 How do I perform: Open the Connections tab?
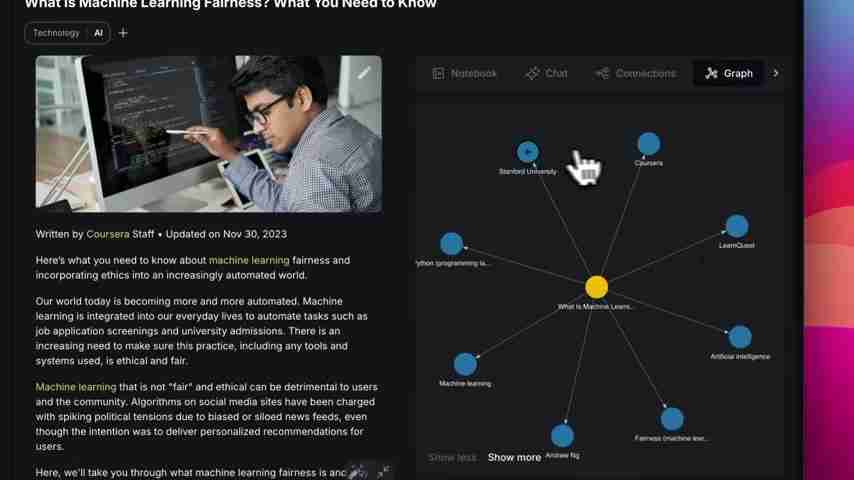pyautogui.click(x=636, y=74)
